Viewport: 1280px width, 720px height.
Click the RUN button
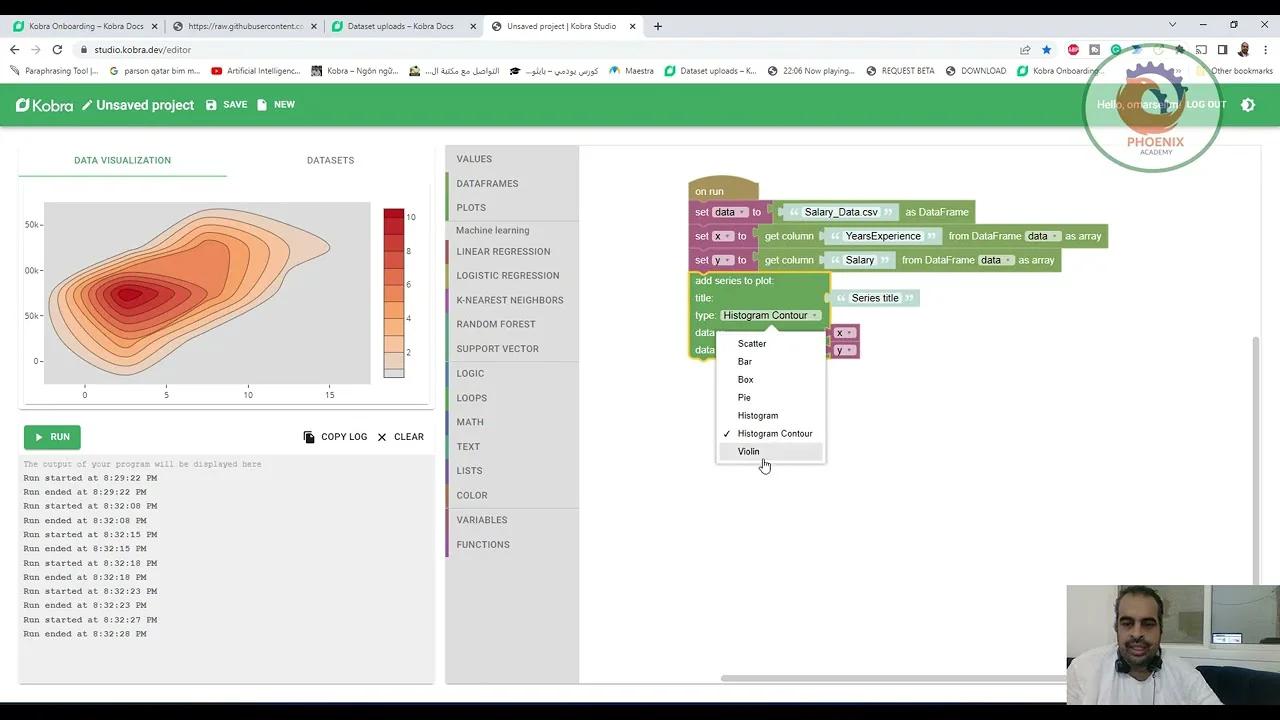52,436
